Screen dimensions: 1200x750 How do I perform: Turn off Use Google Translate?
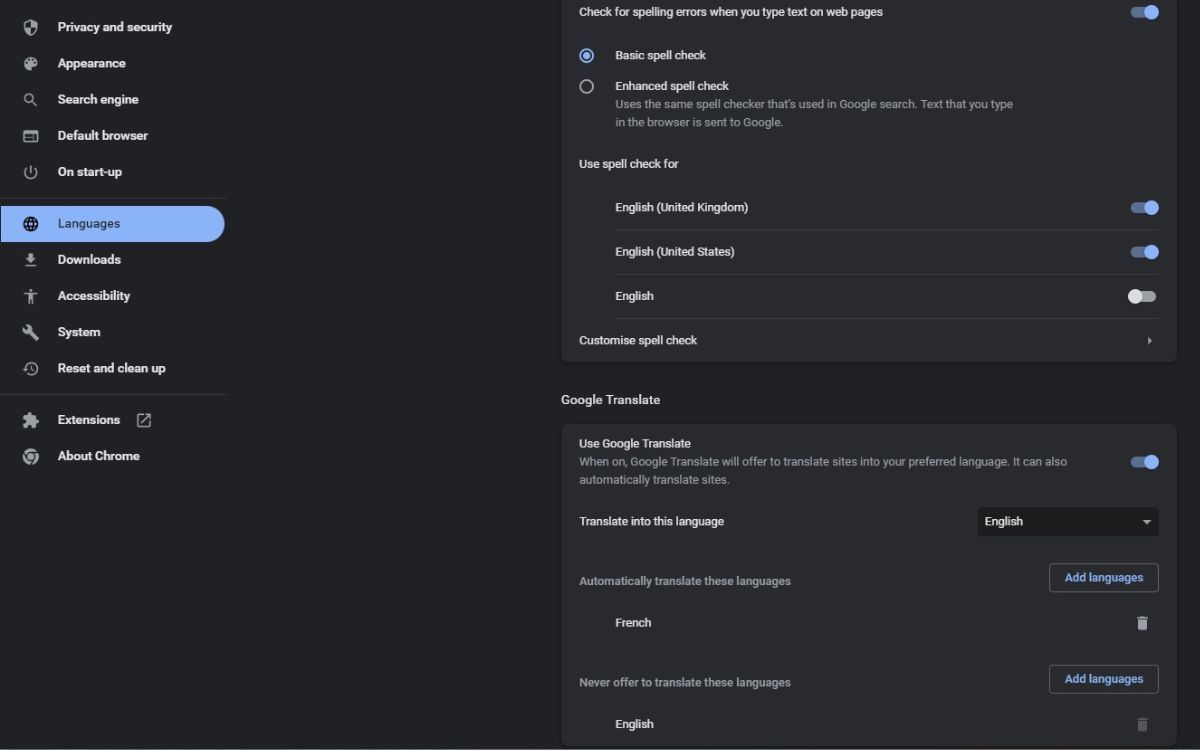pyautogui.click(x=1144, y=462)
